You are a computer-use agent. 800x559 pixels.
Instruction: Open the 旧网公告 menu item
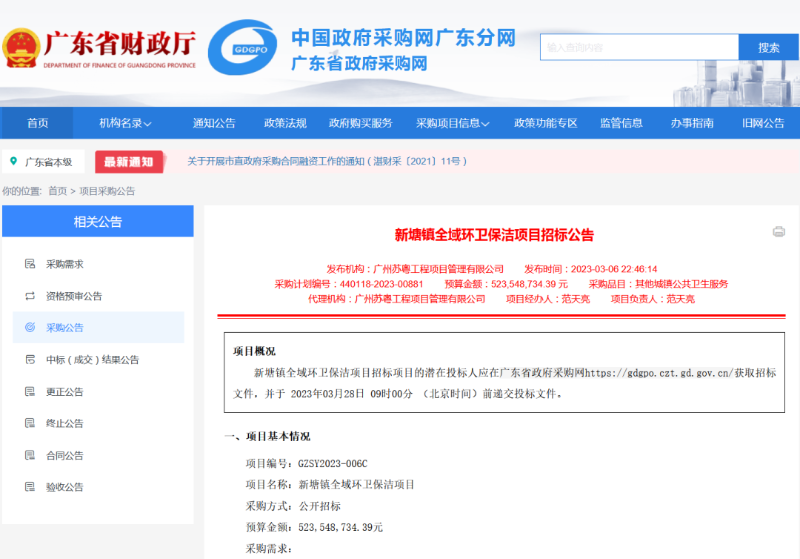click(763, 123)
